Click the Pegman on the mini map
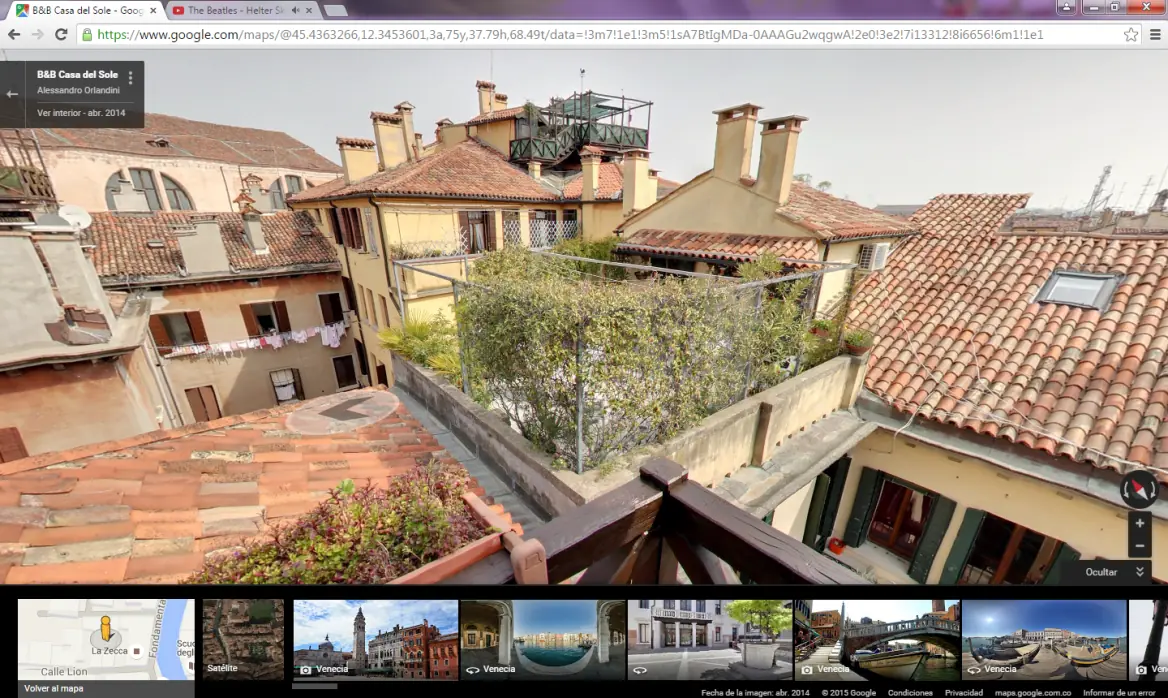This screenshot has width=1168, height=698. pyautogui.click(x=106, y=629)
